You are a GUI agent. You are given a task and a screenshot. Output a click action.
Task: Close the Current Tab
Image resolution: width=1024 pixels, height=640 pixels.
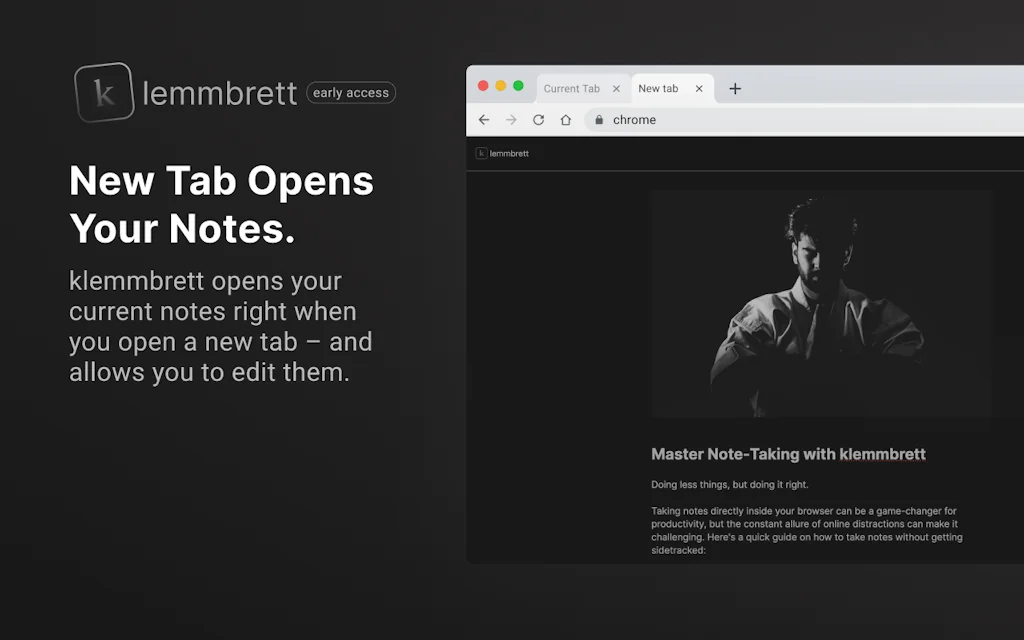pyautogui.click(x=617, y=88)
